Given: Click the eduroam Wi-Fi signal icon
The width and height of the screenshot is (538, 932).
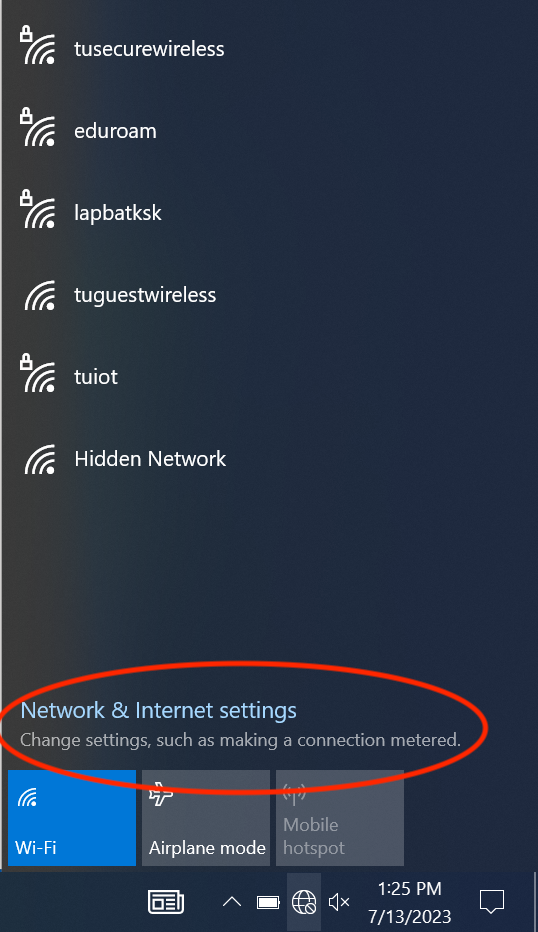Looking at the screenshot, I should 39,127.
